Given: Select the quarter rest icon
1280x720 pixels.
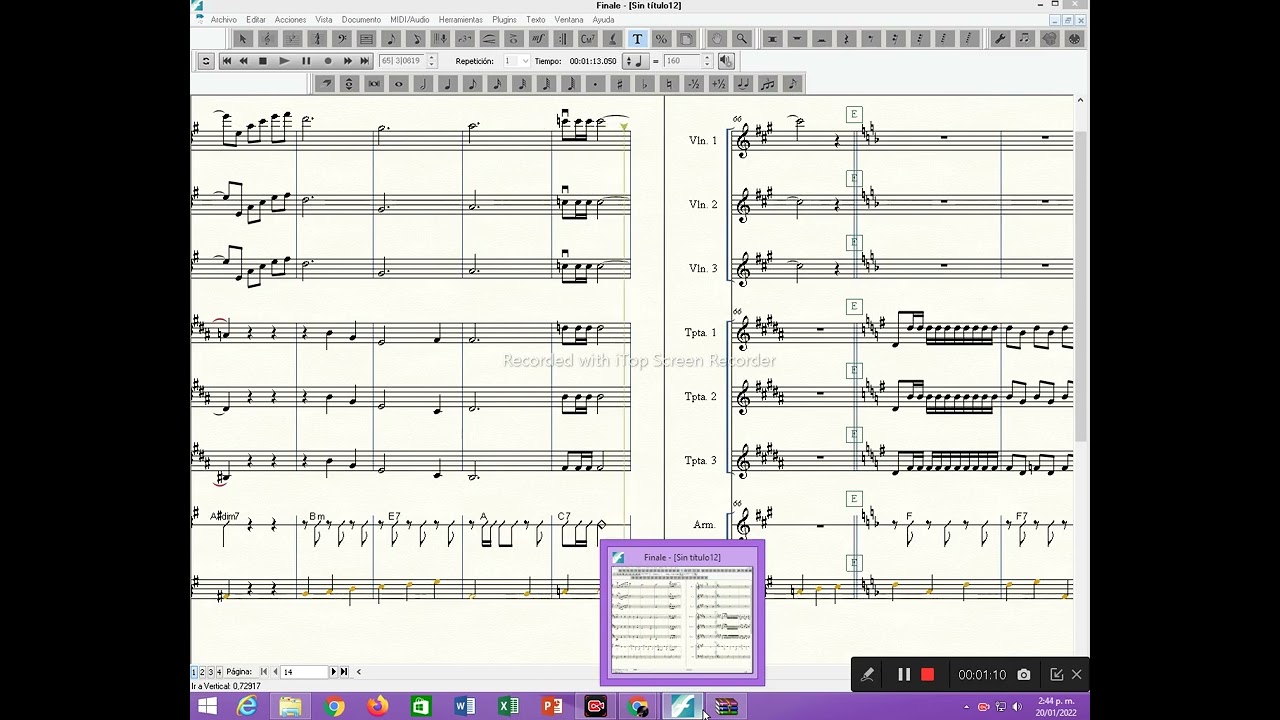Looking at the screenshot, I should 846,39.
